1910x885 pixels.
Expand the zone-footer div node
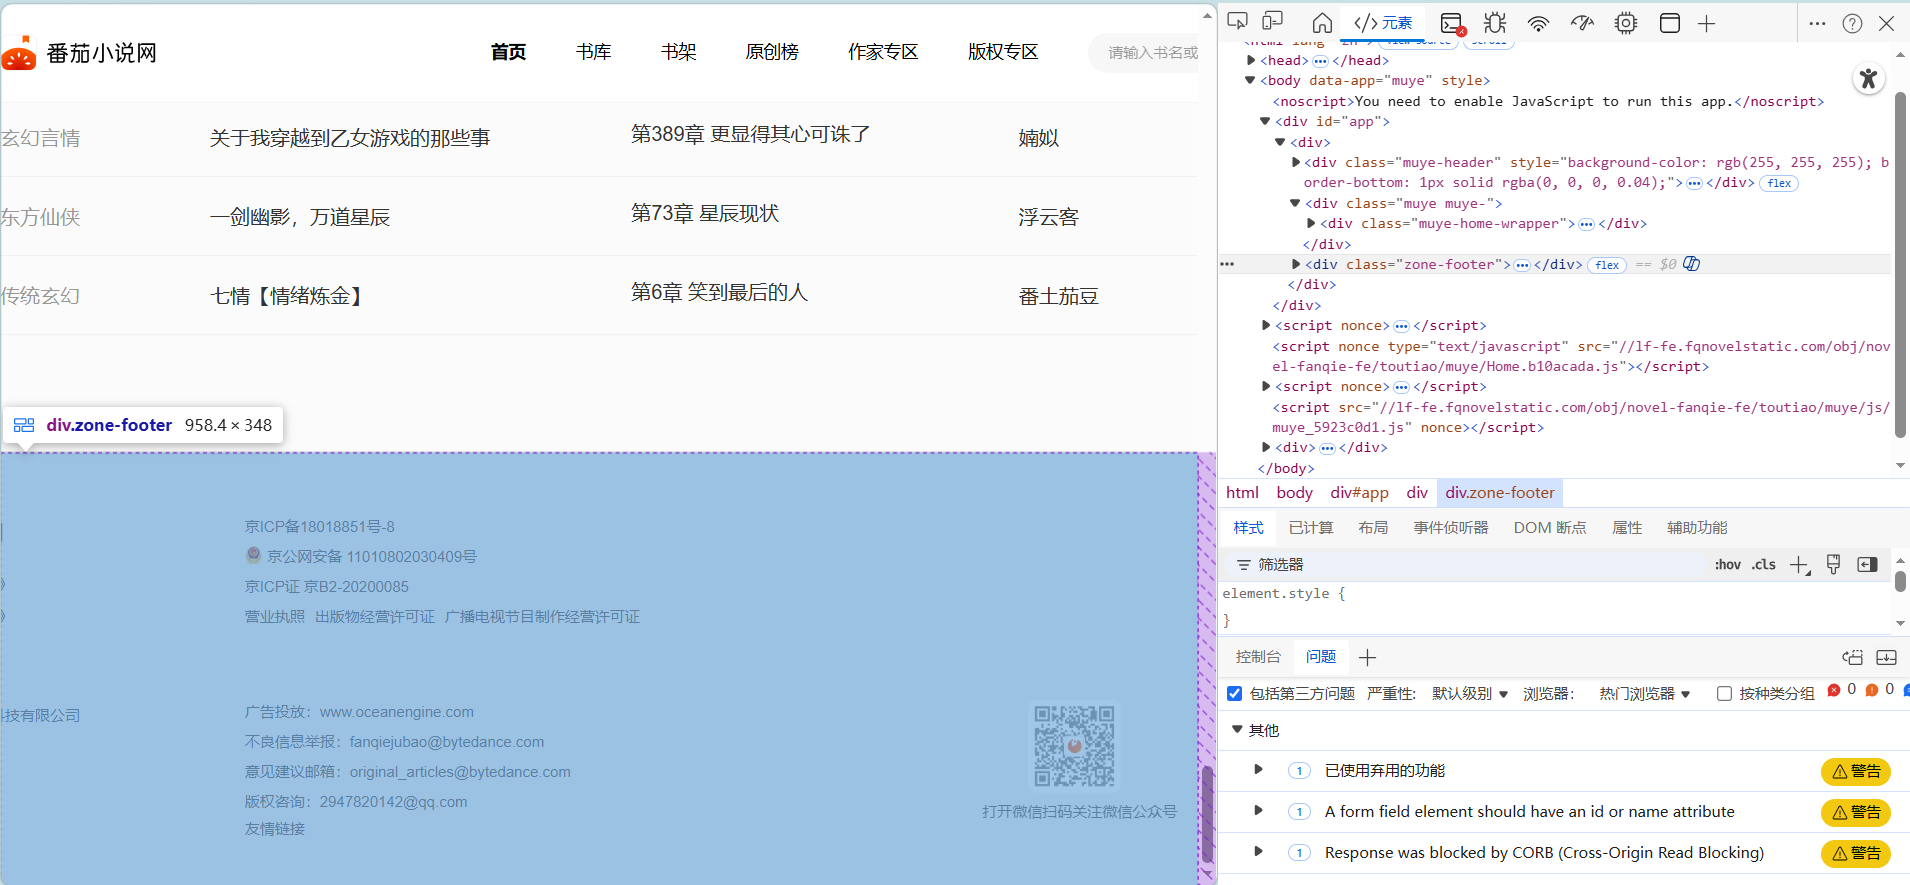pos(1296,264)
